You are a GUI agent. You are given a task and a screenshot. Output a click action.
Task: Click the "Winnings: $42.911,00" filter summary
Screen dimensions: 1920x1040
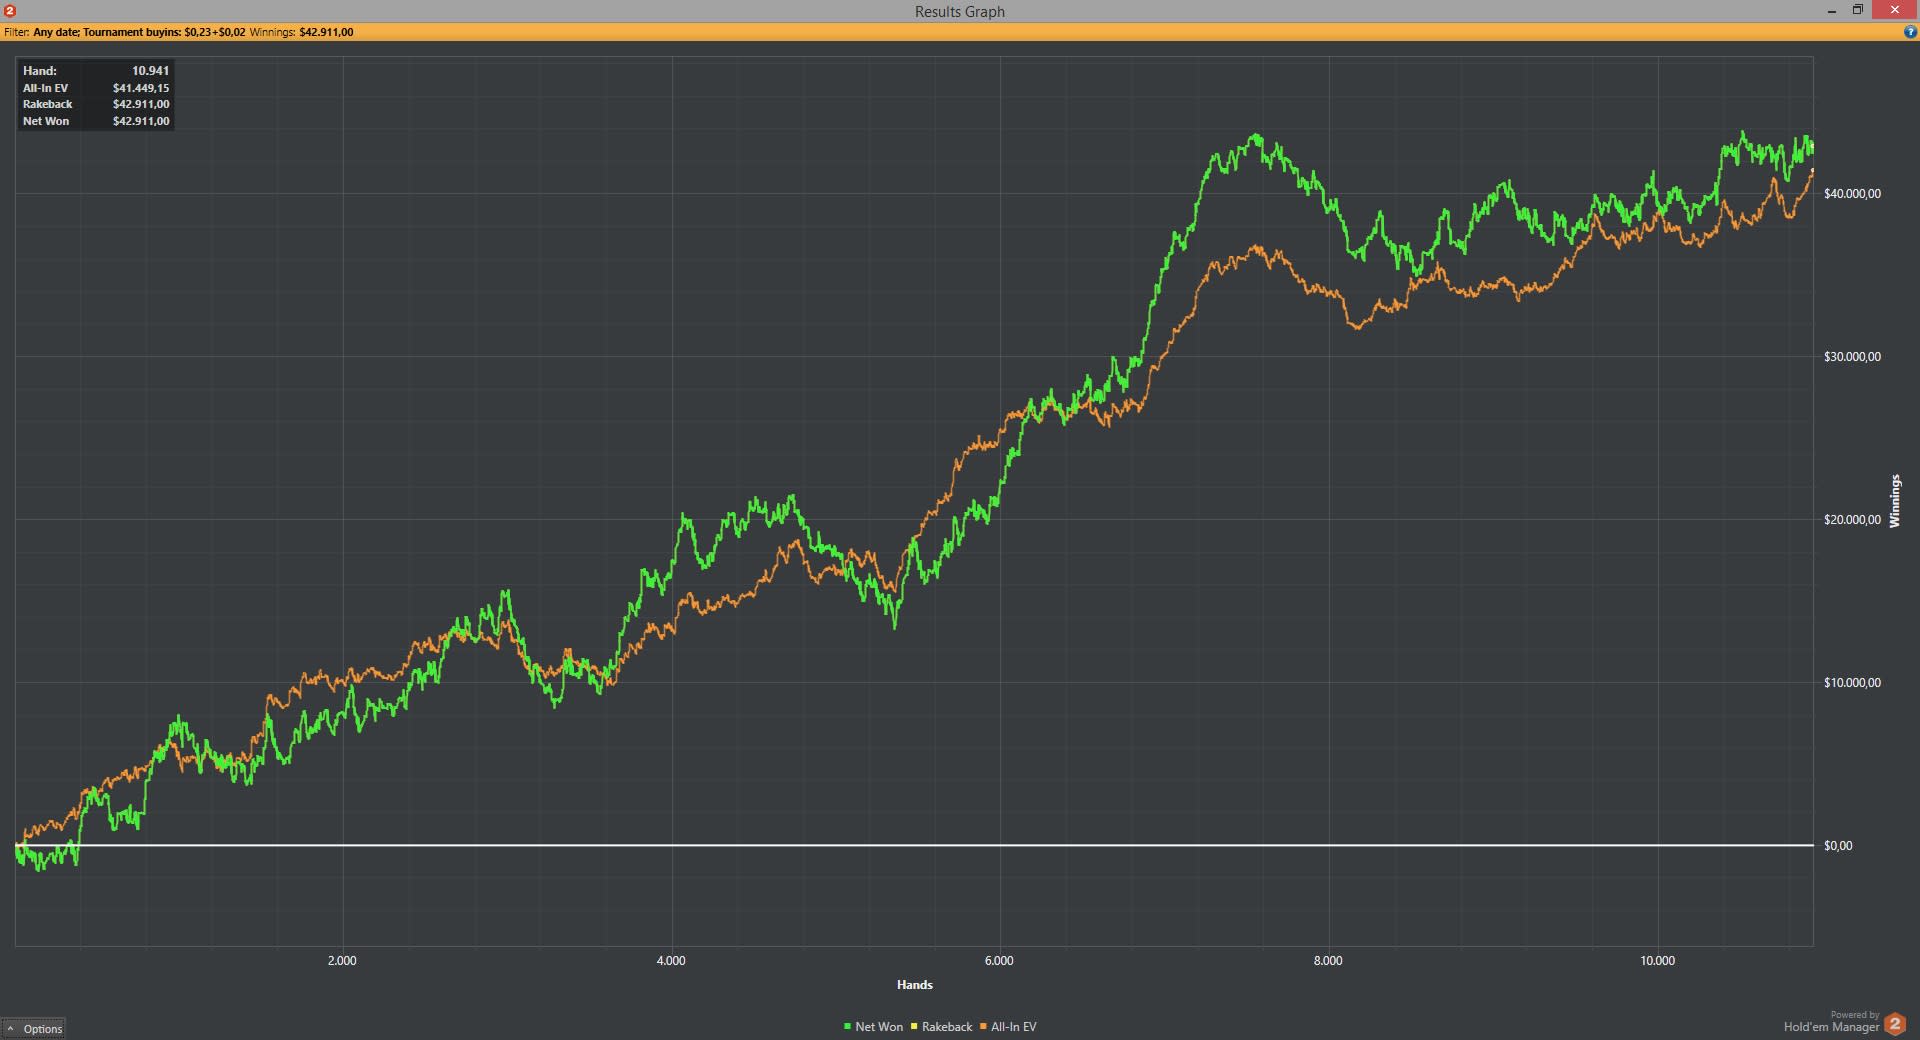[x=301, y=32]
